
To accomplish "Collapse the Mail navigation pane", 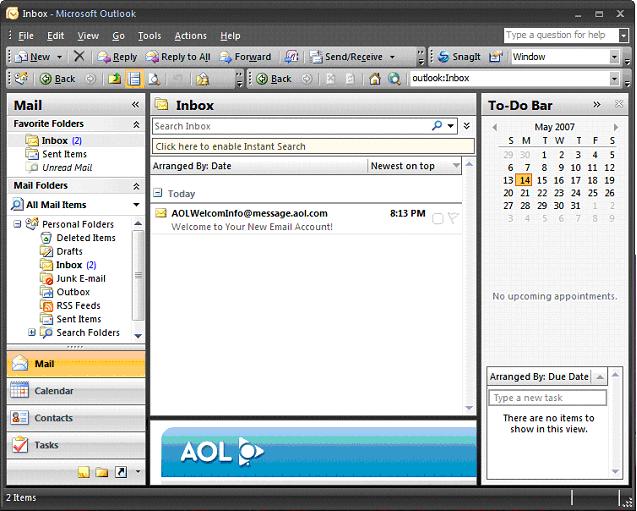I will (x=135, y=105).
